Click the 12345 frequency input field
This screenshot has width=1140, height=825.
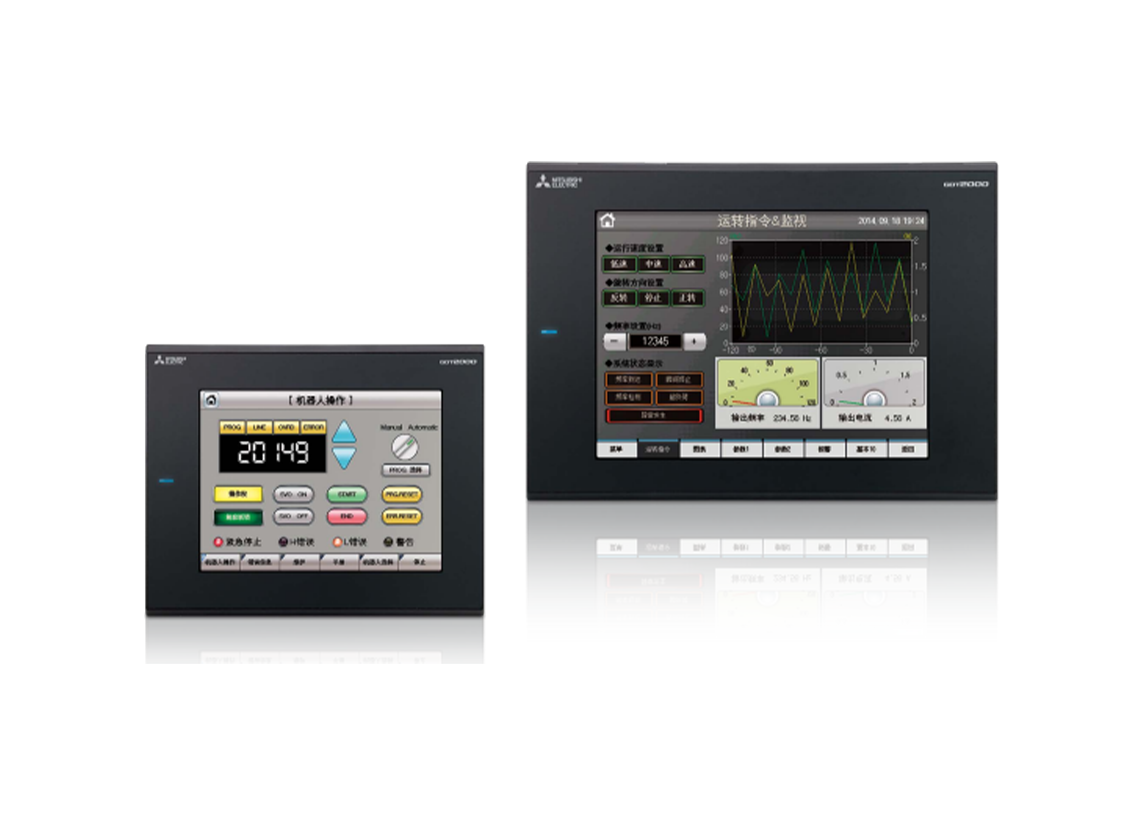pos(653,341)
